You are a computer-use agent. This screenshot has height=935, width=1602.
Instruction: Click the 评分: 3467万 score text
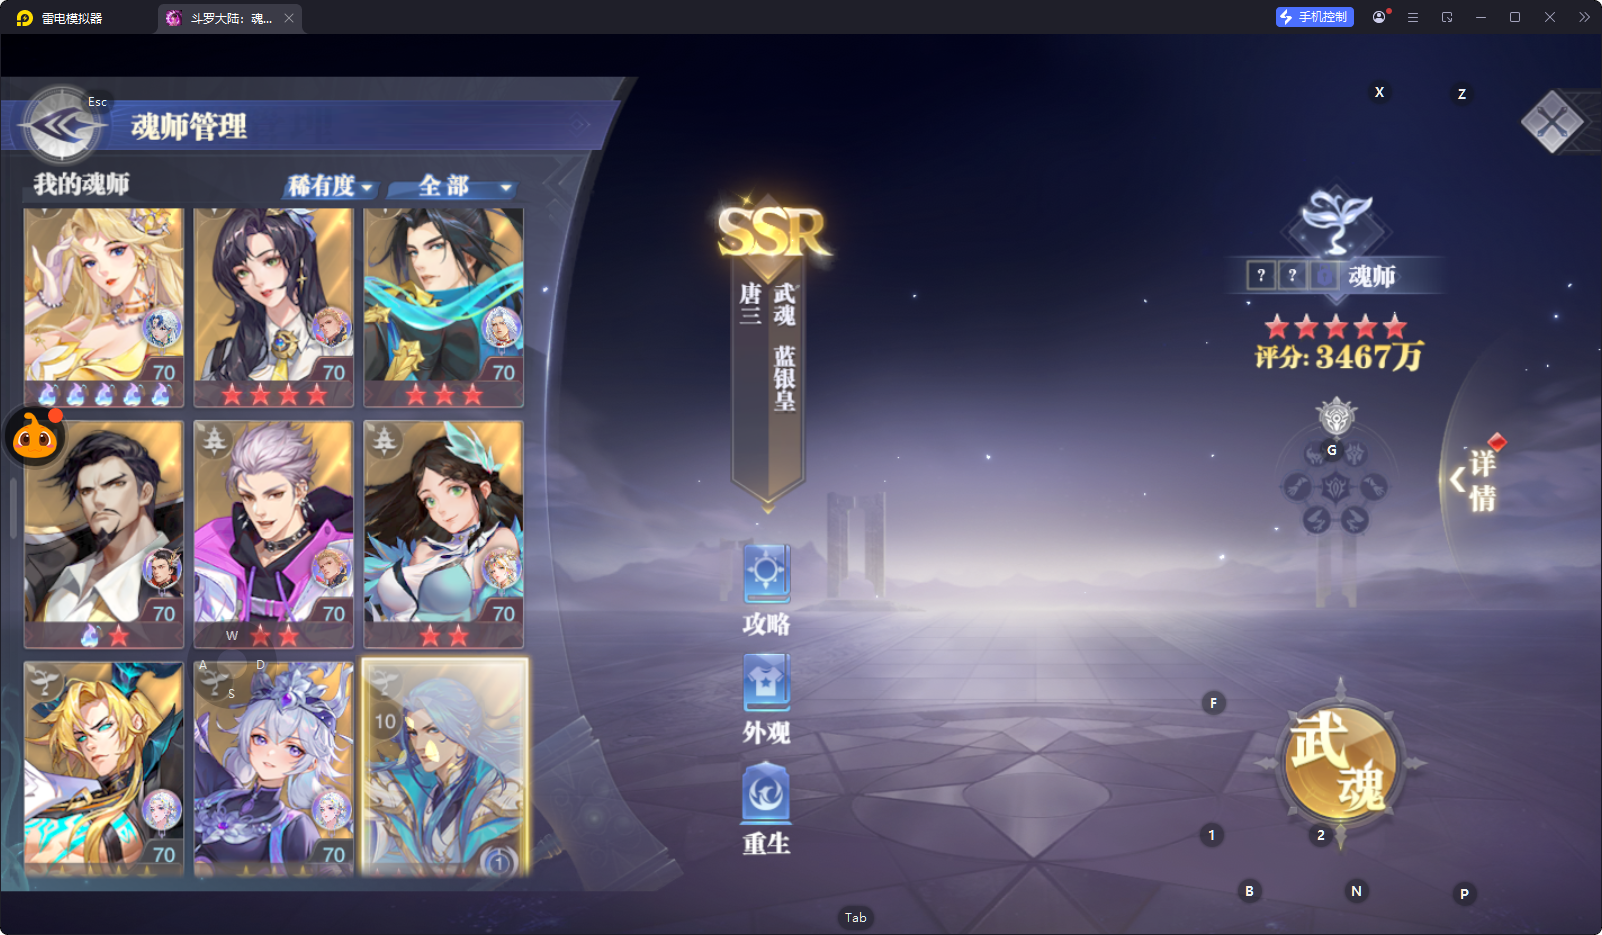(1339, 357)
